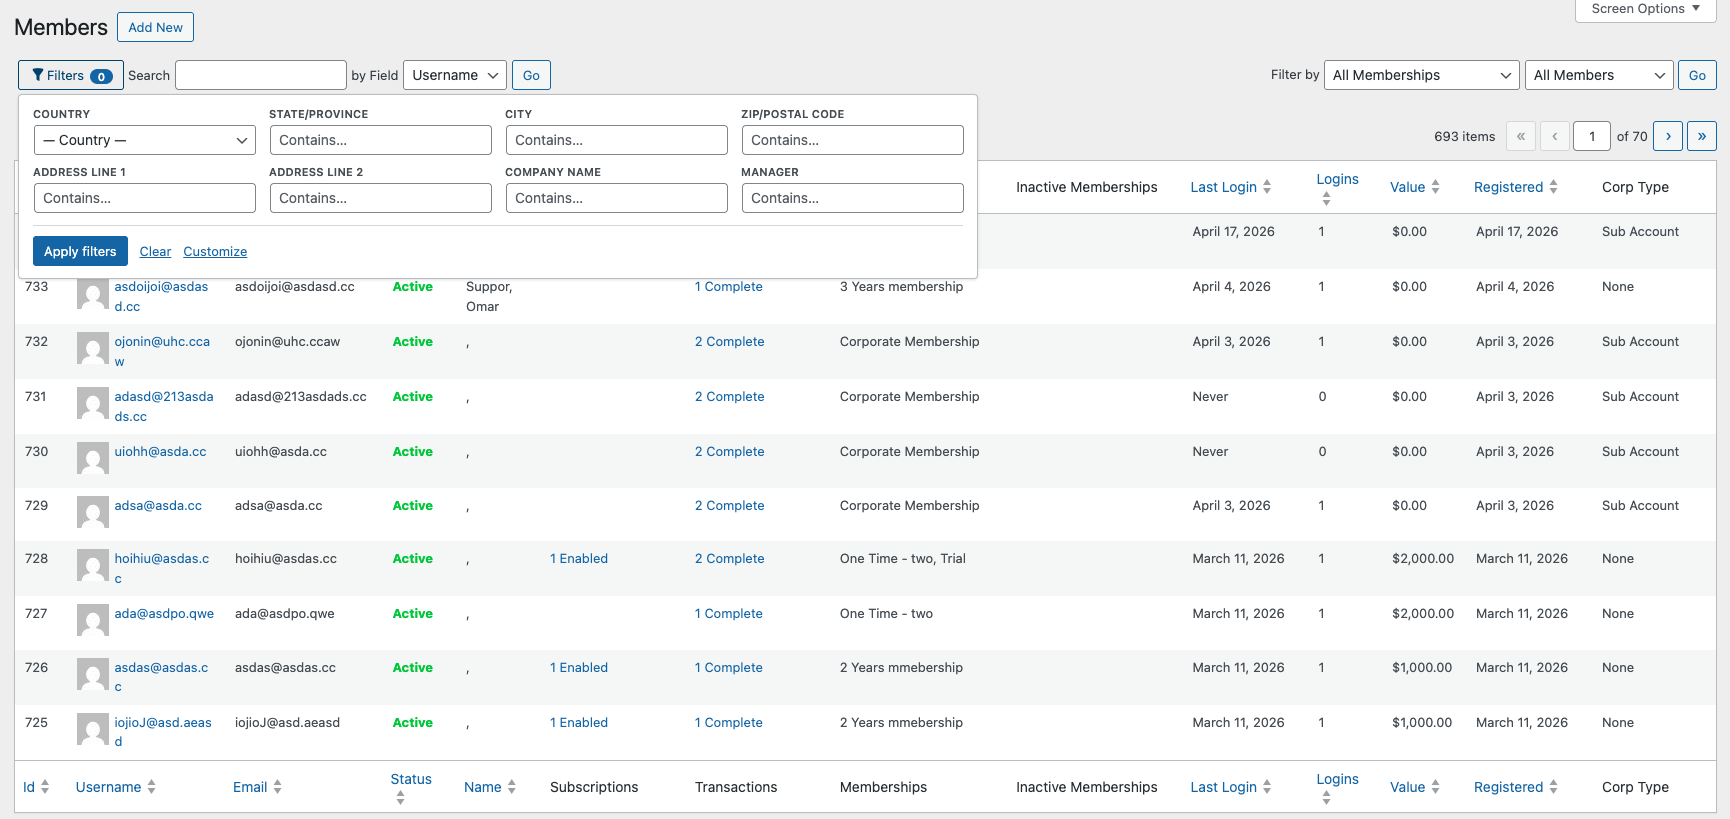Open 1 Complete transaction for member 733
Screen dimensions: 1730x819
click(729, 286)
